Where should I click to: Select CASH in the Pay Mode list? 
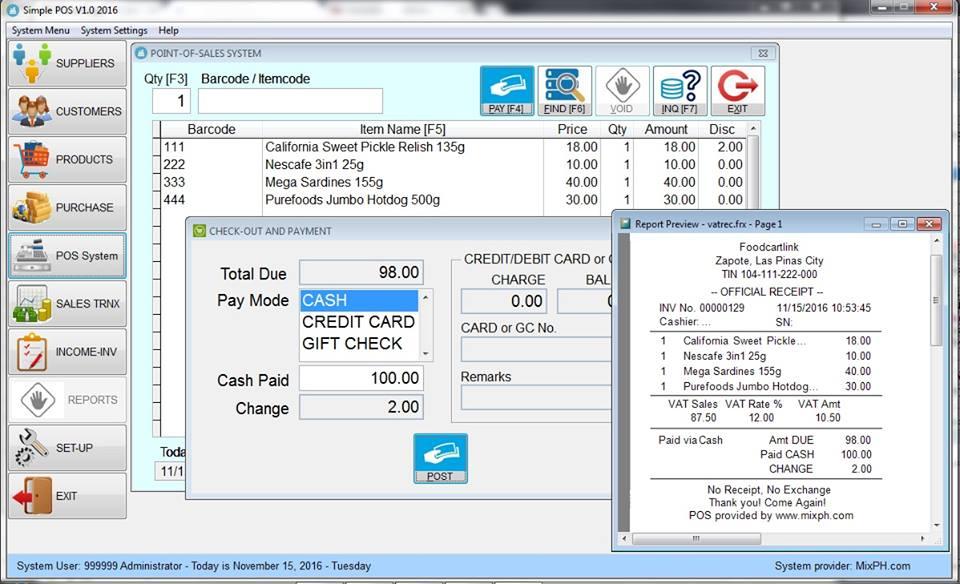pyautogui.click(x=359, y=301)
